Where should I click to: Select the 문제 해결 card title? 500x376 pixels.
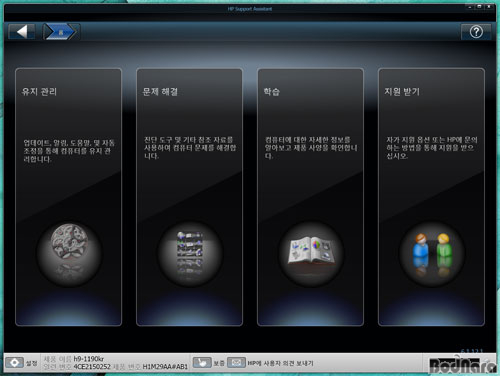pyautogui.click(x=160, y=92)
